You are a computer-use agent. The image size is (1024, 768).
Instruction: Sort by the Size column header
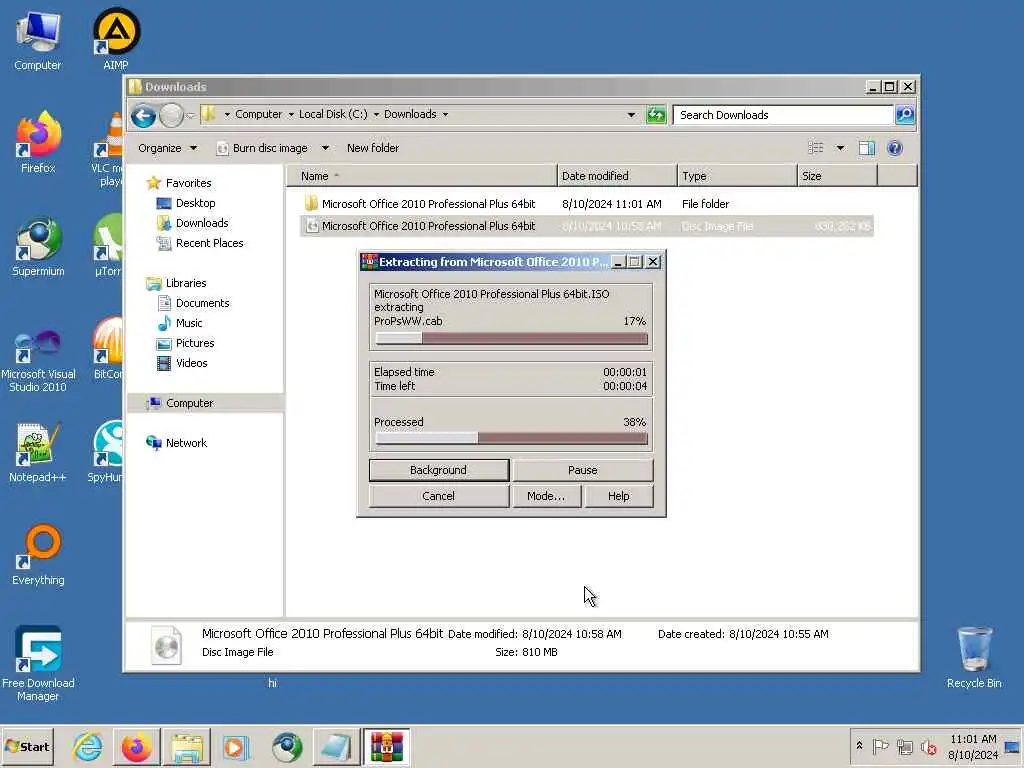pyautogui.click(x=838, y=176)
